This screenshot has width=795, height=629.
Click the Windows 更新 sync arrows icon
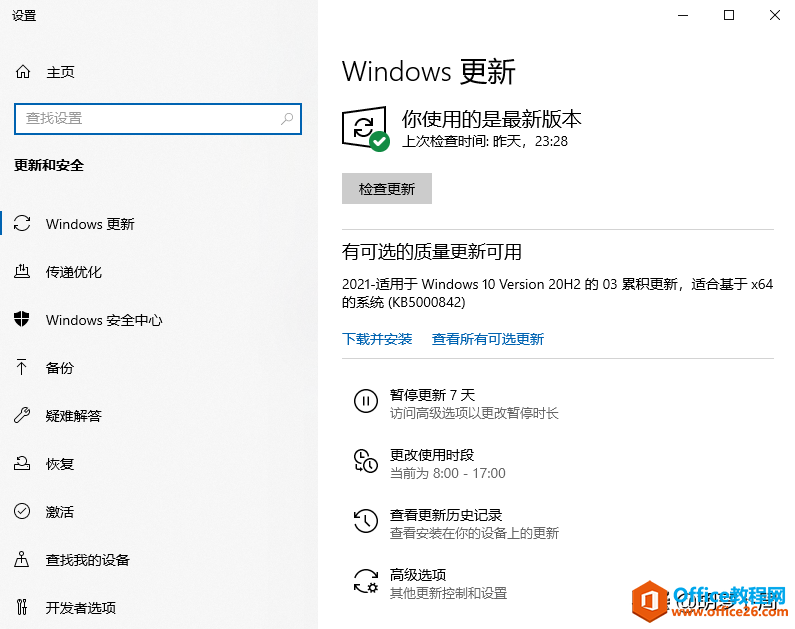pos(22,224)
